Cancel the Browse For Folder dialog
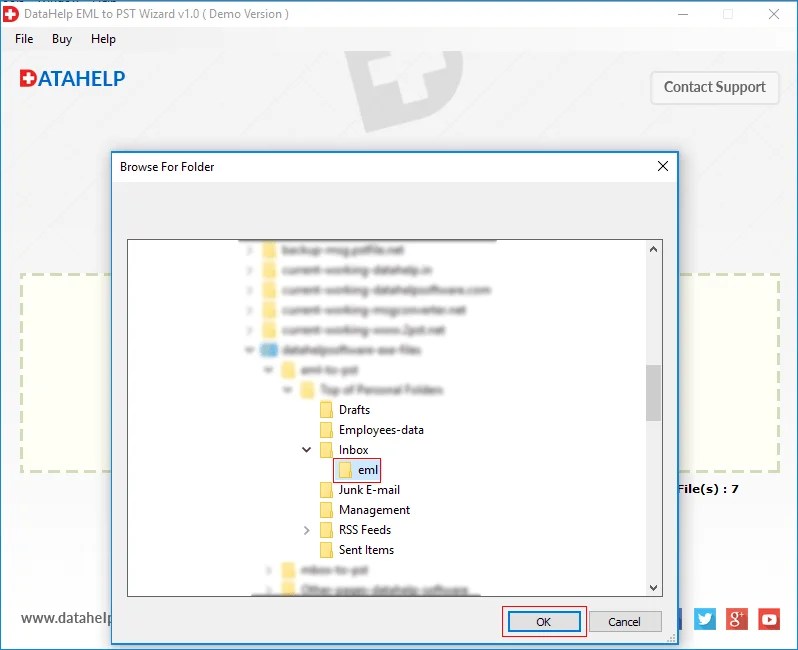Image resolution: width=798 pixels, height=650 pixels. coord(624,621)
